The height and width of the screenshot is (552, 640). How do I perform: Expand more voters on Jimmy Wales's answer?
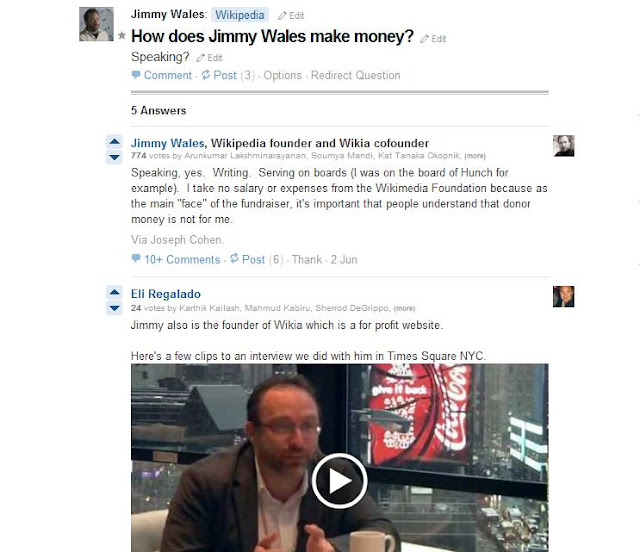(x=475, y=156)
